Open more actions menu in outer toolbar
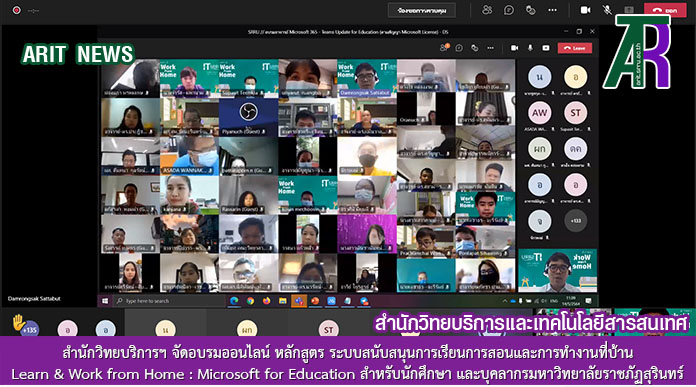 552,10
